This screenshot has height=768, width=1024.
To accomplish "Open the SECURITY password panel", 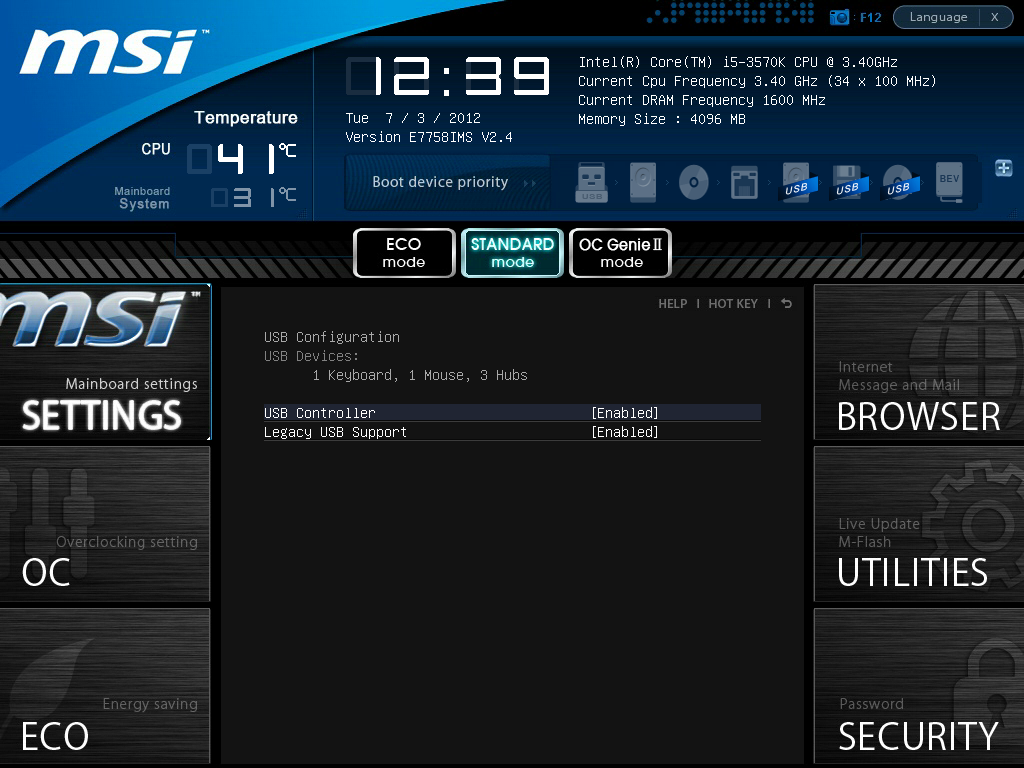I will (x=919, y=686).
